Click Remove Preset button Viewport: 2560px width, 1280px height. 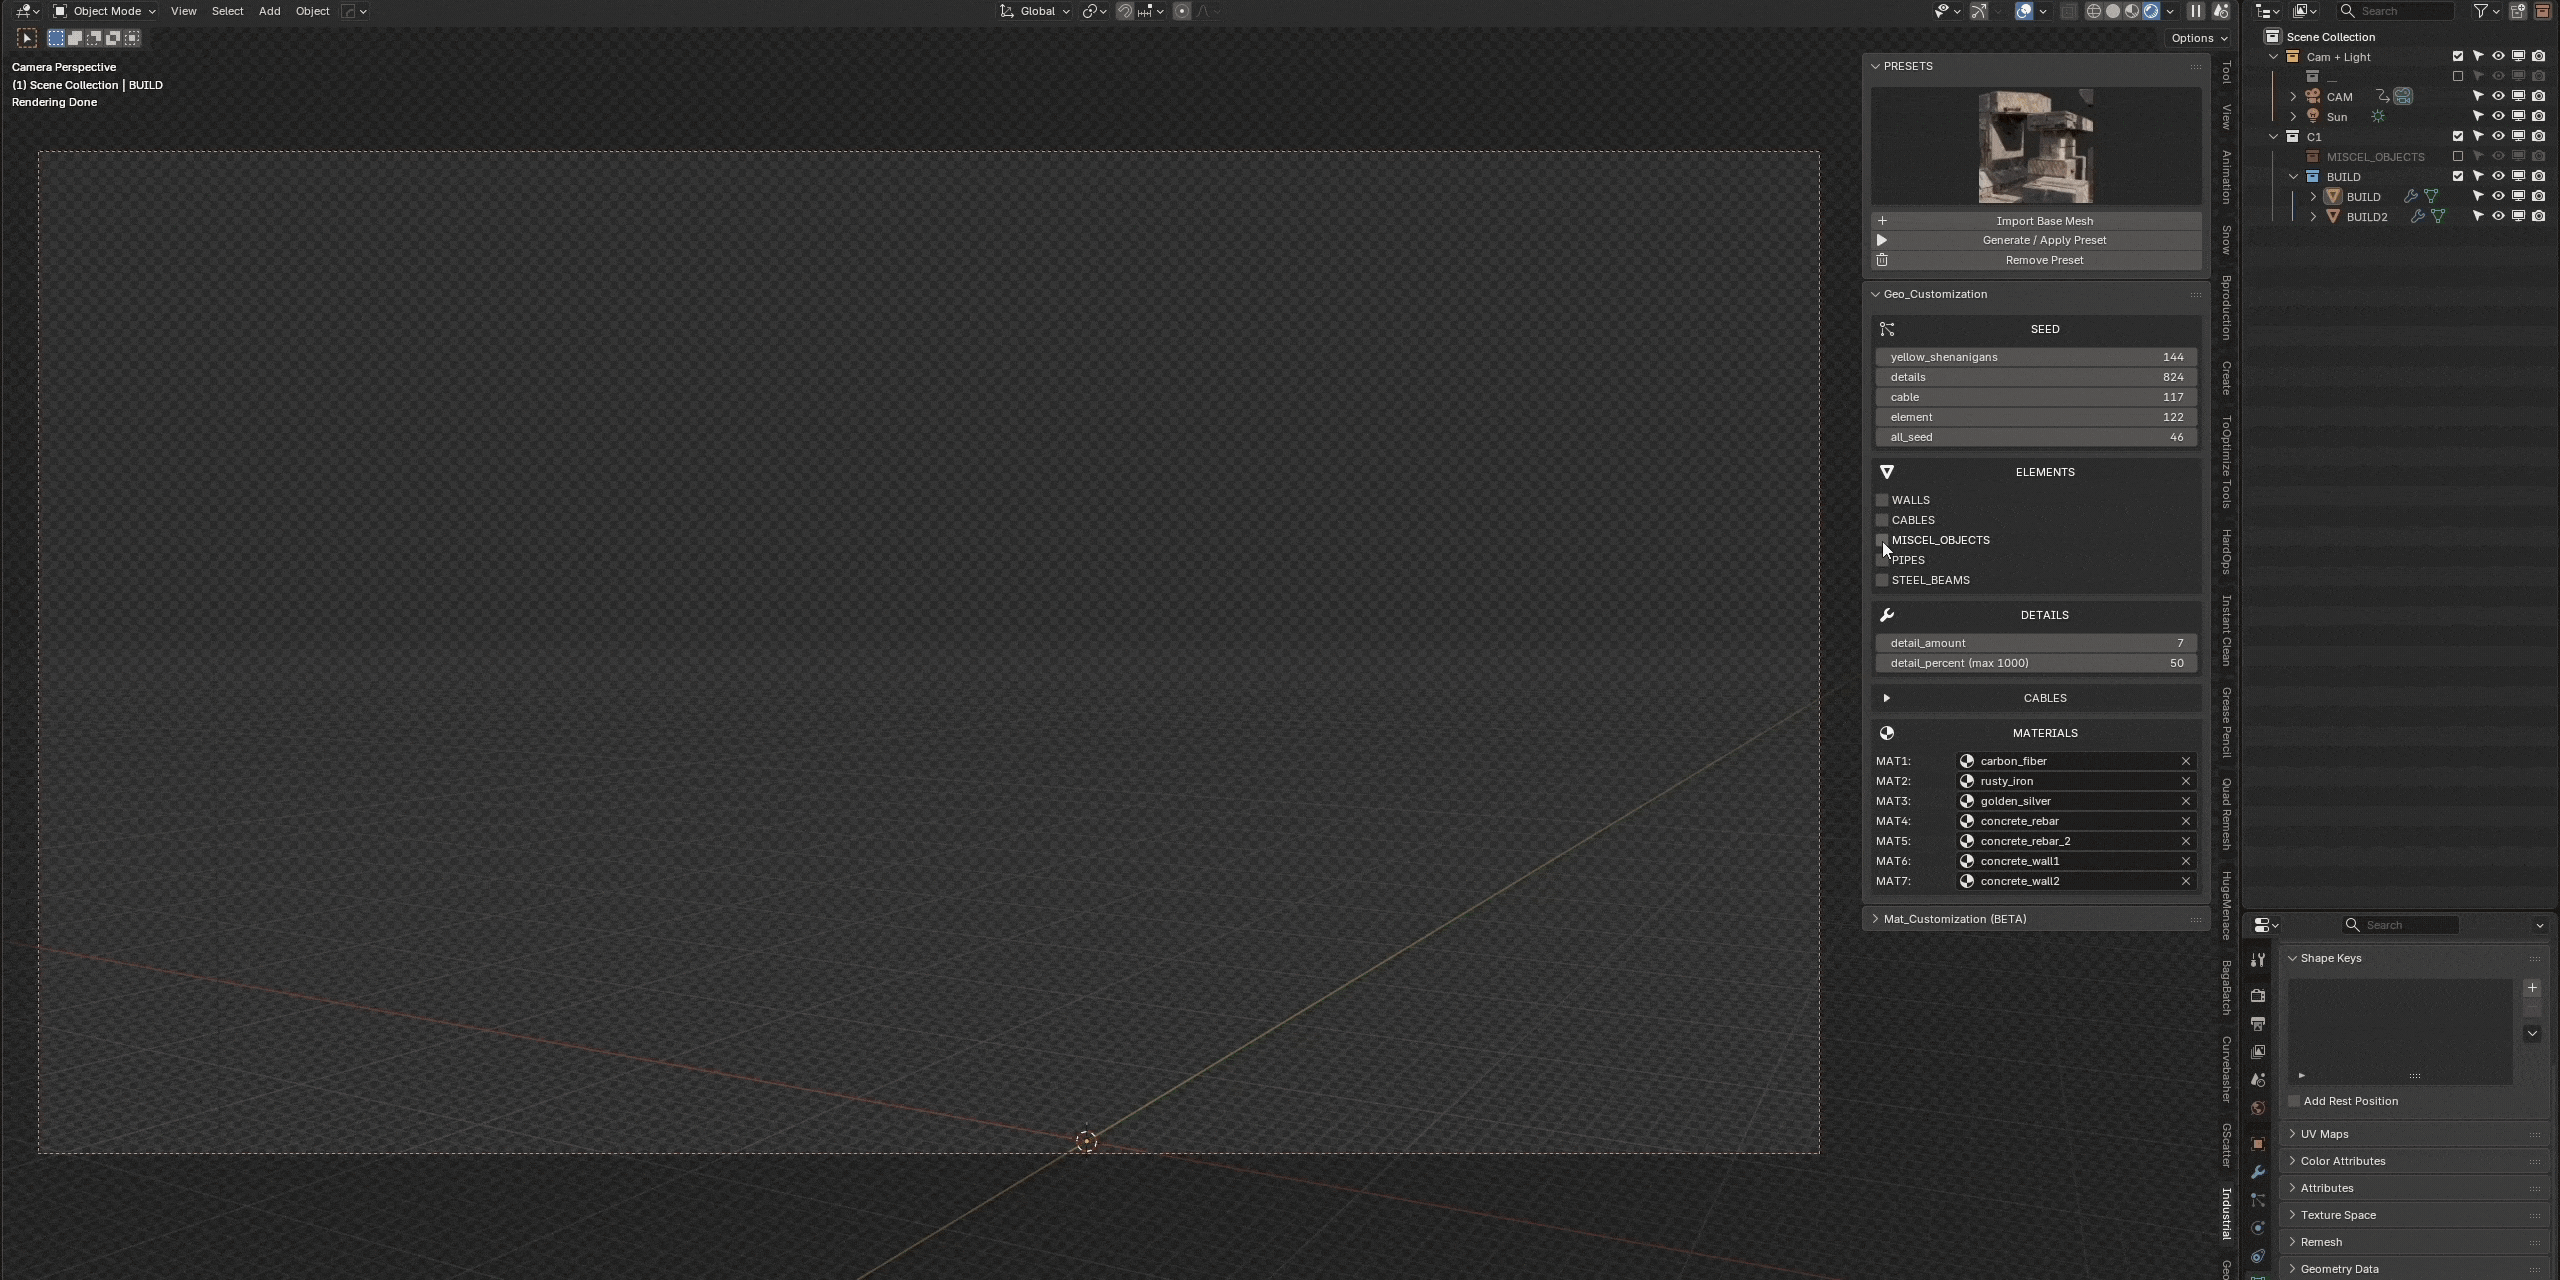(x=2036, y=260)
